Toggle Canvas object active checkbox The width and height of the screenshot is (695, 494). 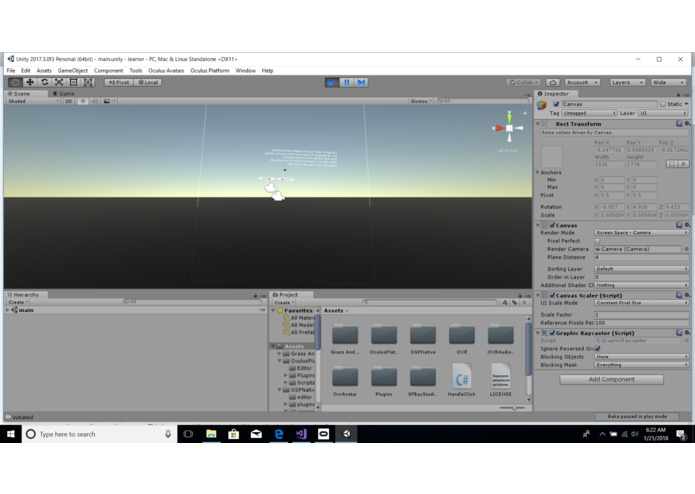[x=556, y=104]
